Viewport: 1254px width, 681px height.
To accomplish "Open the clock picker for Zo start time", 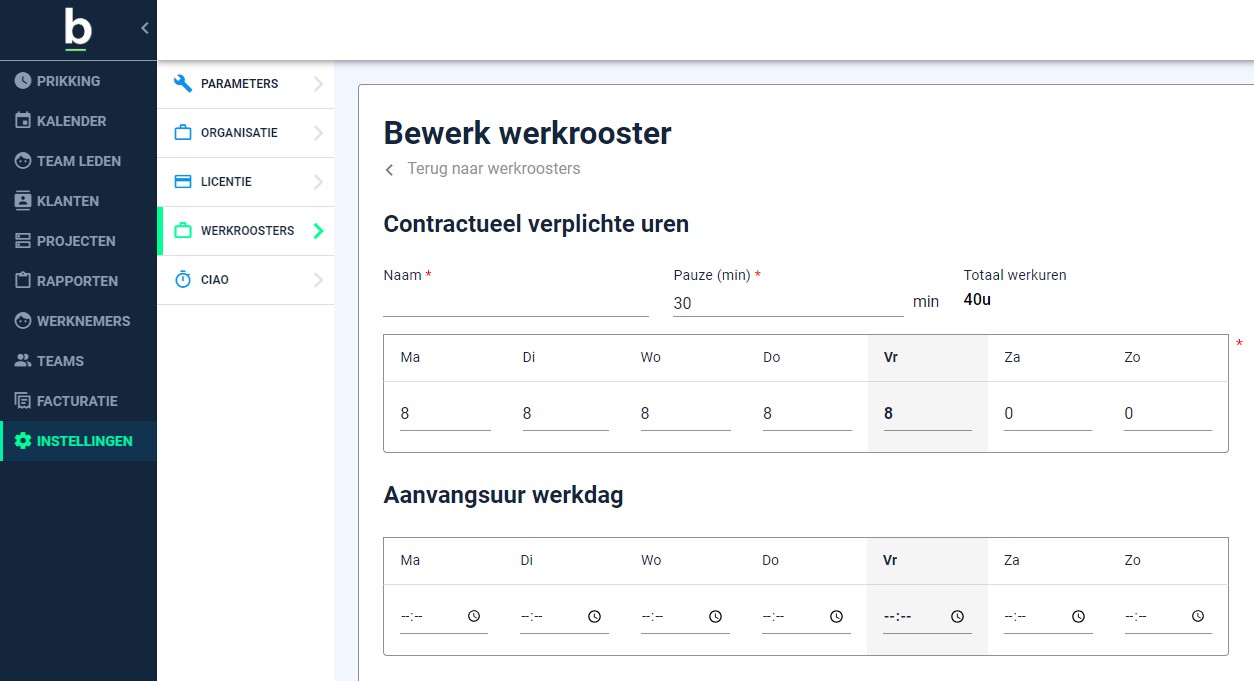I will coord(1198,617).
